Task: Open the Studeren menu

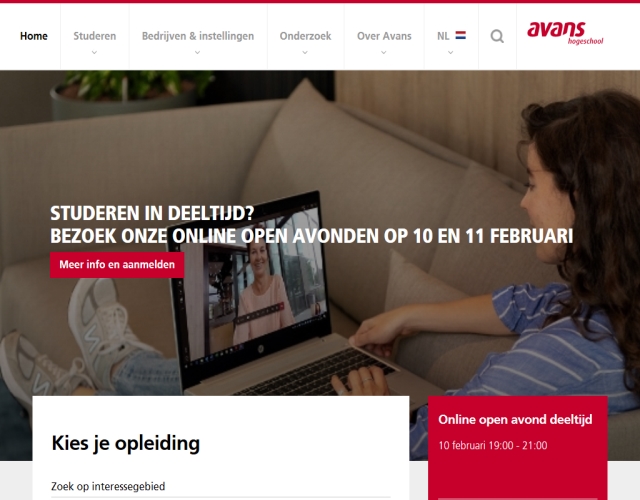Action: [x=95, y=36]
